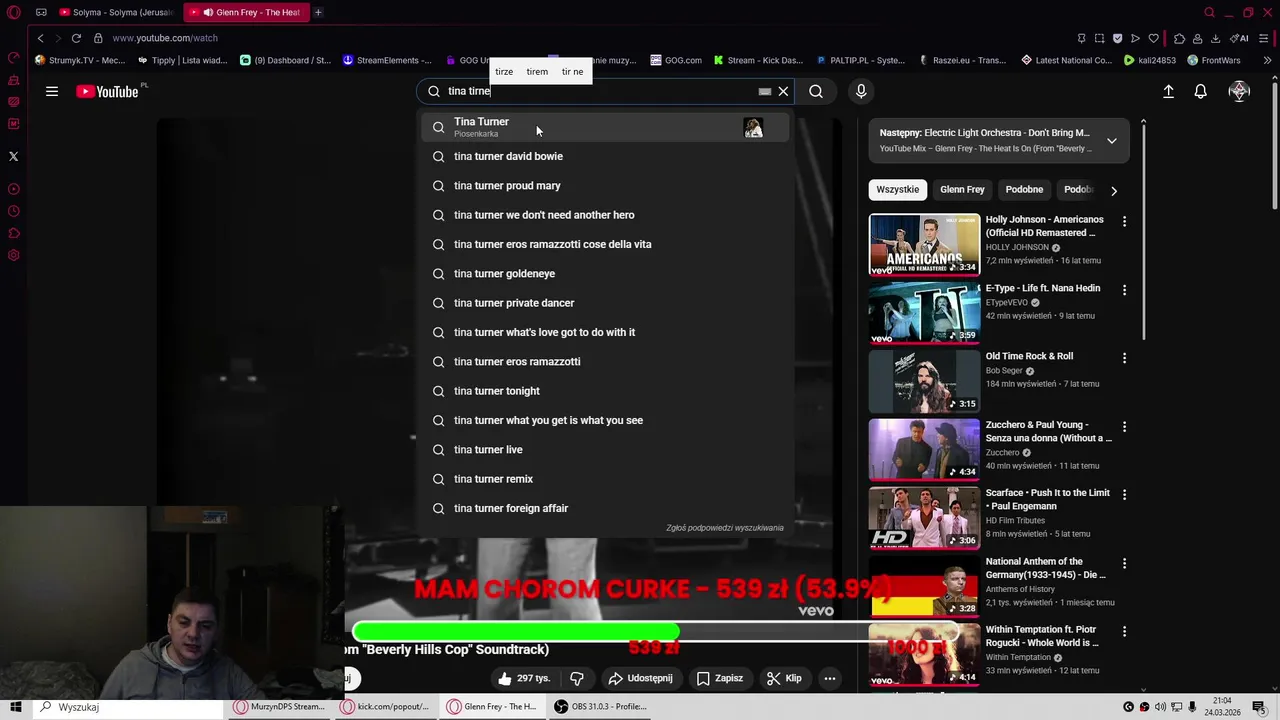Open Opera AI button in toolbar

(x=1239, y=38)
